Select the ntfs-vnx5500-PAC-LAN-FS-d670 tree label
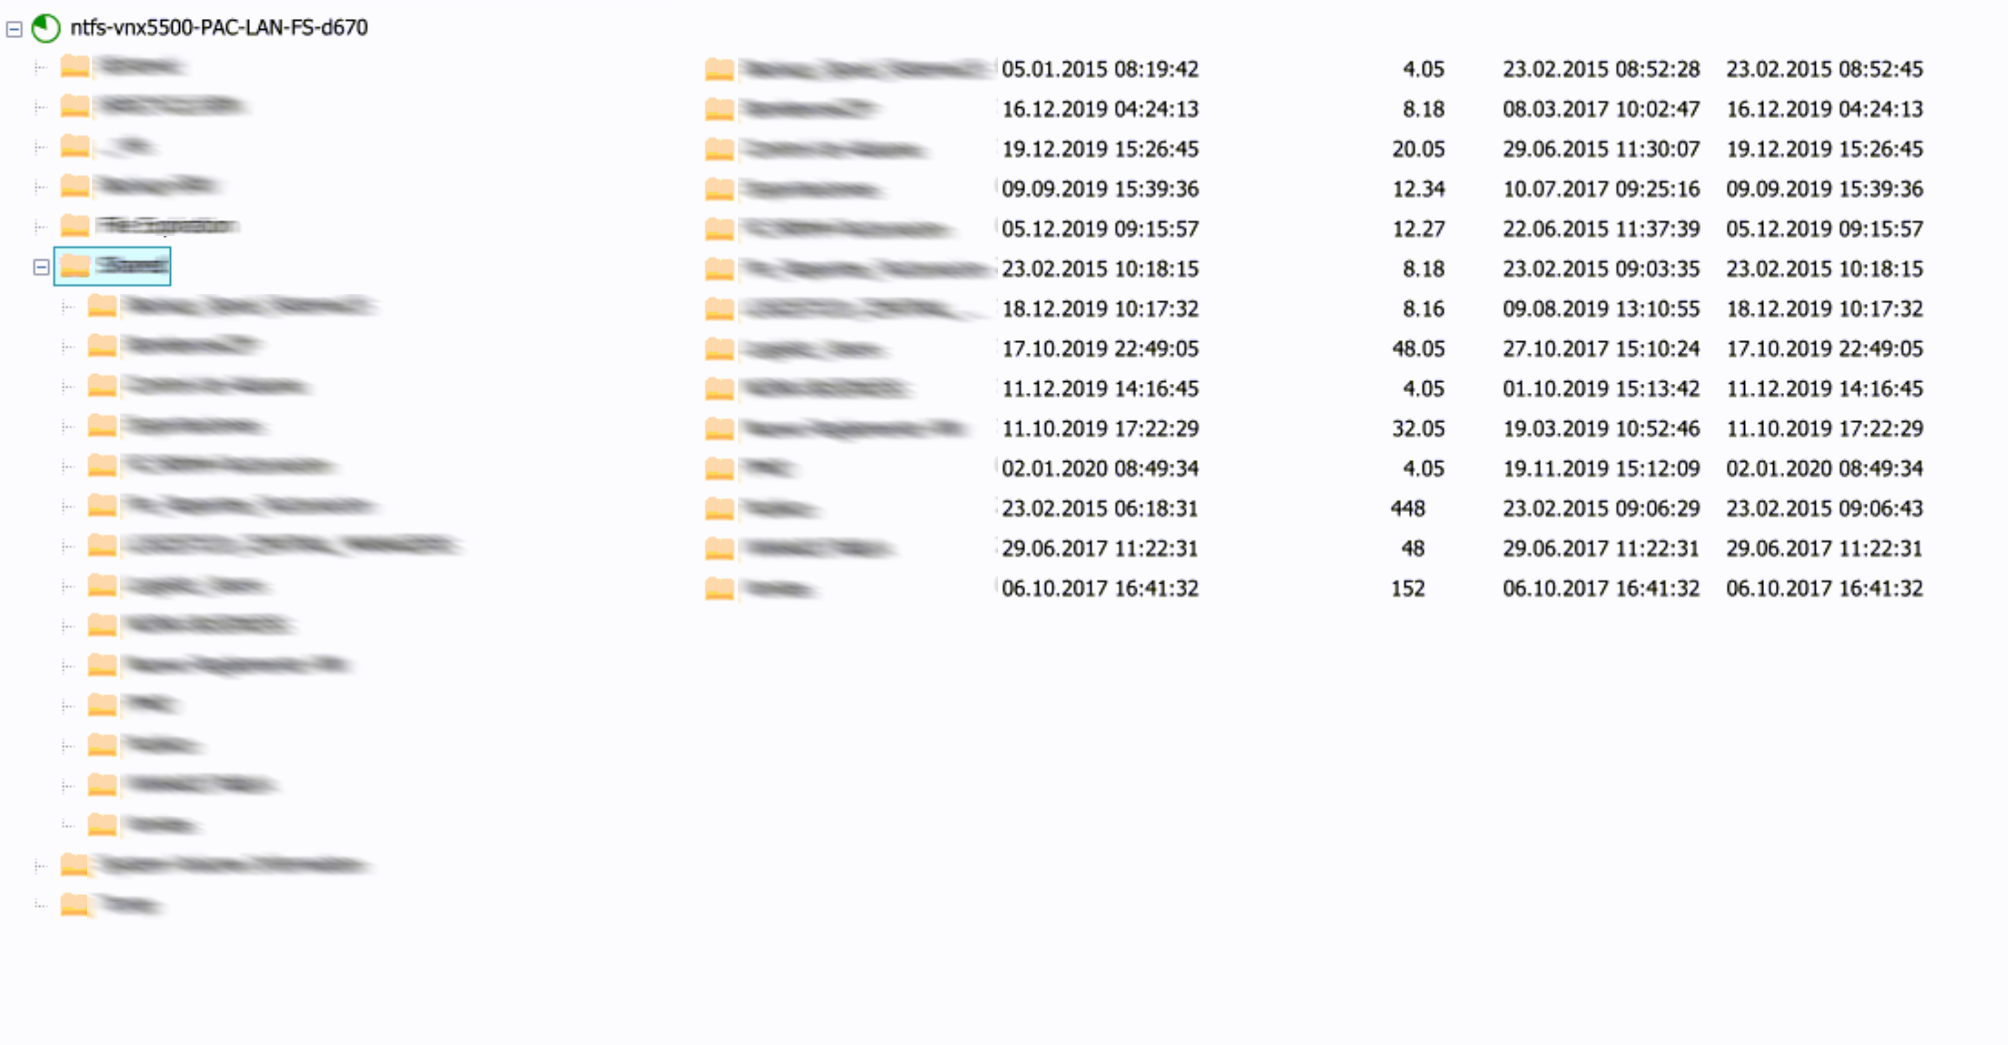Screen dimensions: 2008x1045 [219, 28]
